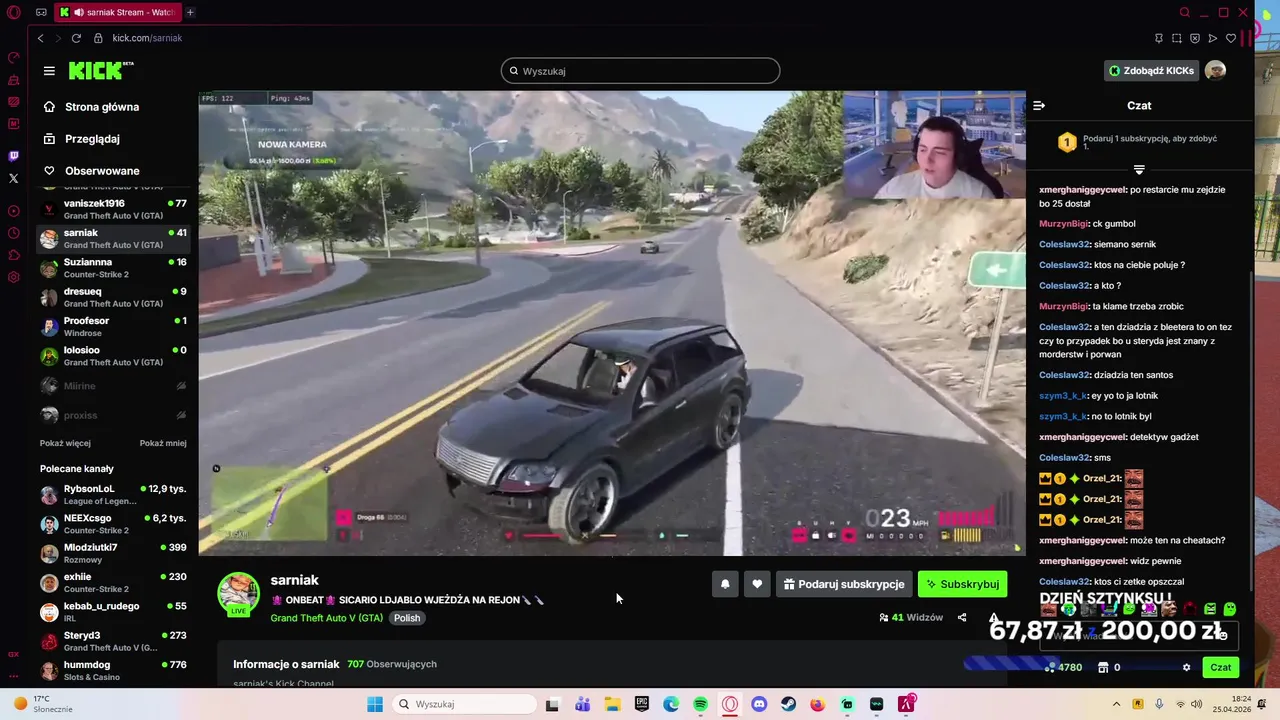Collapse the chat panel with arrow icon
The width and height of the screenshot is (1280, 720).
coord(1039,105)
